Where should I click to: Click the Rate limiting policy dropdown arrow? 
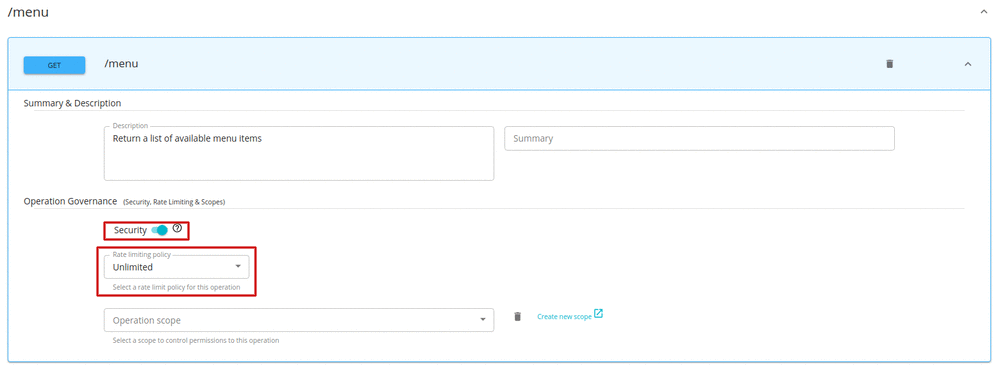coord(238,266)
